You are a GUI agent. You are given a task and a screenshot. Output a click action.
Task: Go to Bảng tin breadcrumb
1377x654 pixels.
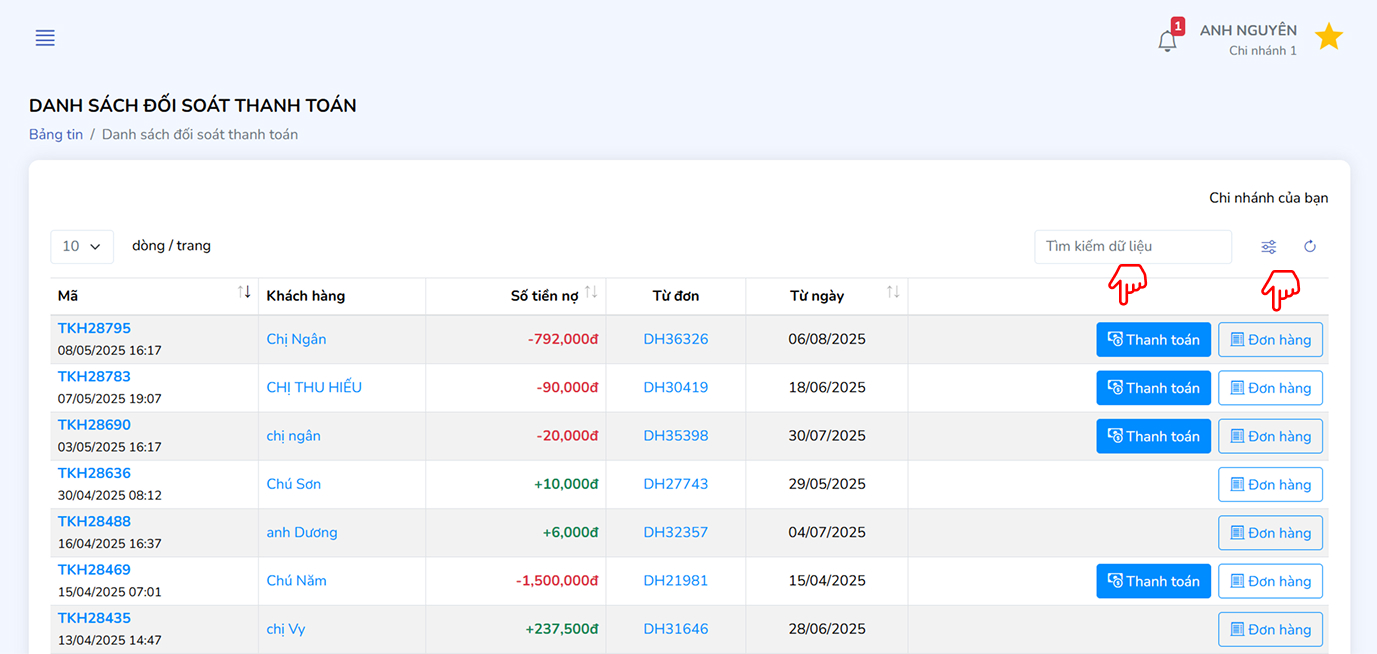56,134
